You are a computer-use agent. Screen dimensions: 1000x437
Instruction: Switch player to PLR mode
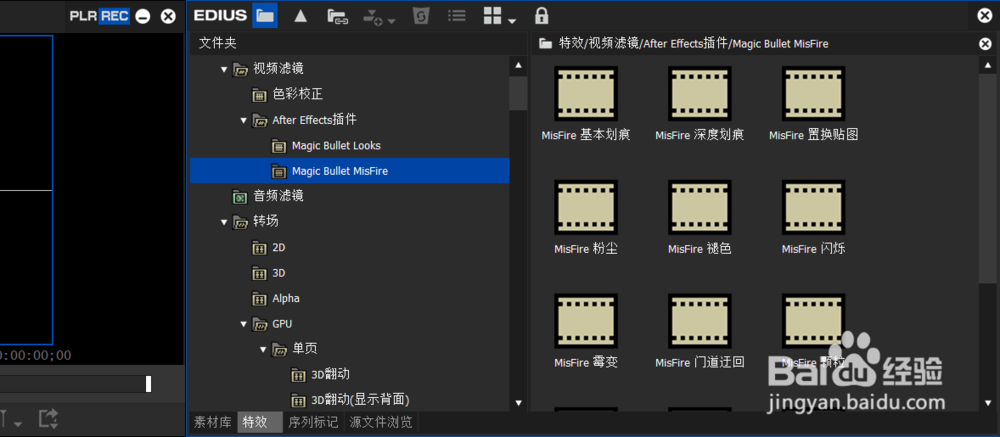click(83, 17)
